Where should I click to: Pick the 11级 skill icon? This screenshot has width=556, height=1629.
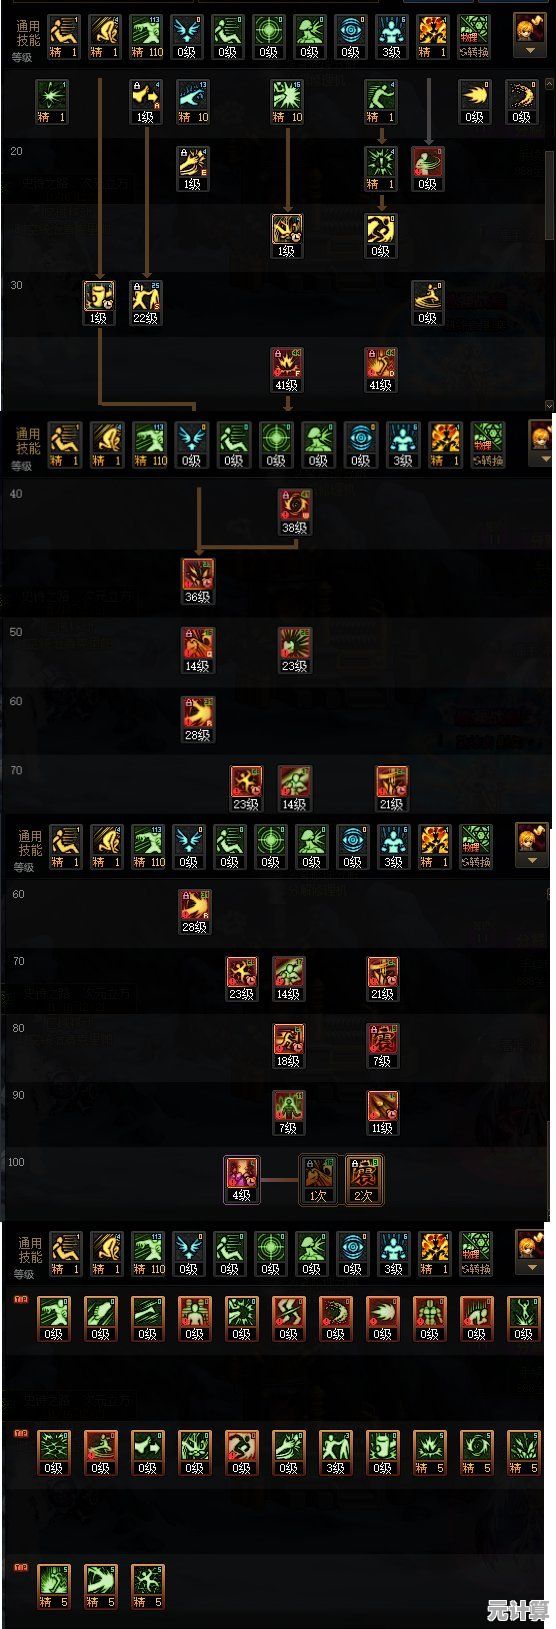coord(382,1113)
